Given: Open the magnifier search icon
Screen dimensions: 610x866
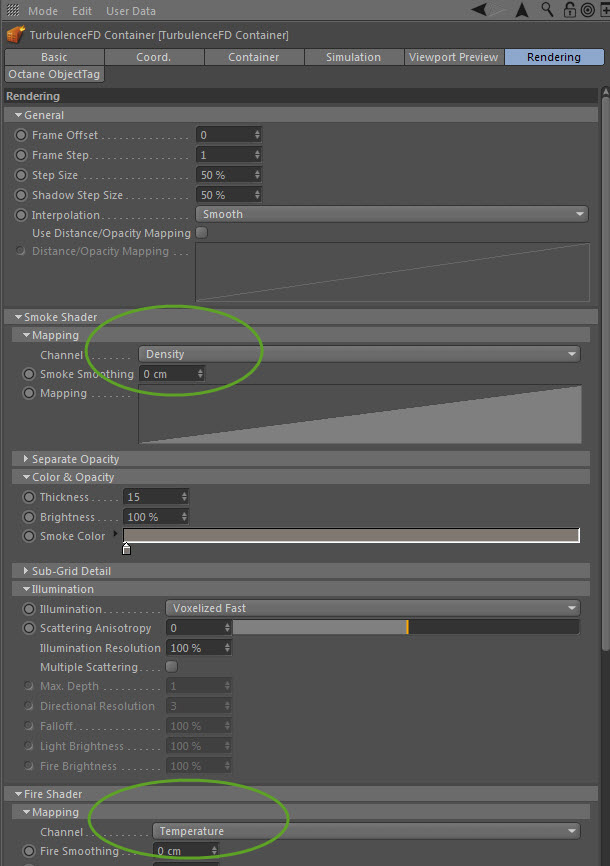Looking at the screenshot, I should 547,9.
